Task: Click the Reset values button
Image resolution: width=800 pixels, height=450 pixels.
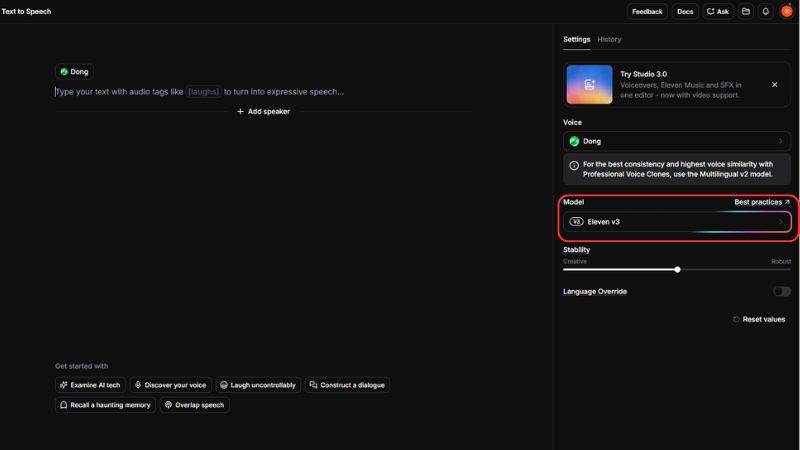Action: 759,319
